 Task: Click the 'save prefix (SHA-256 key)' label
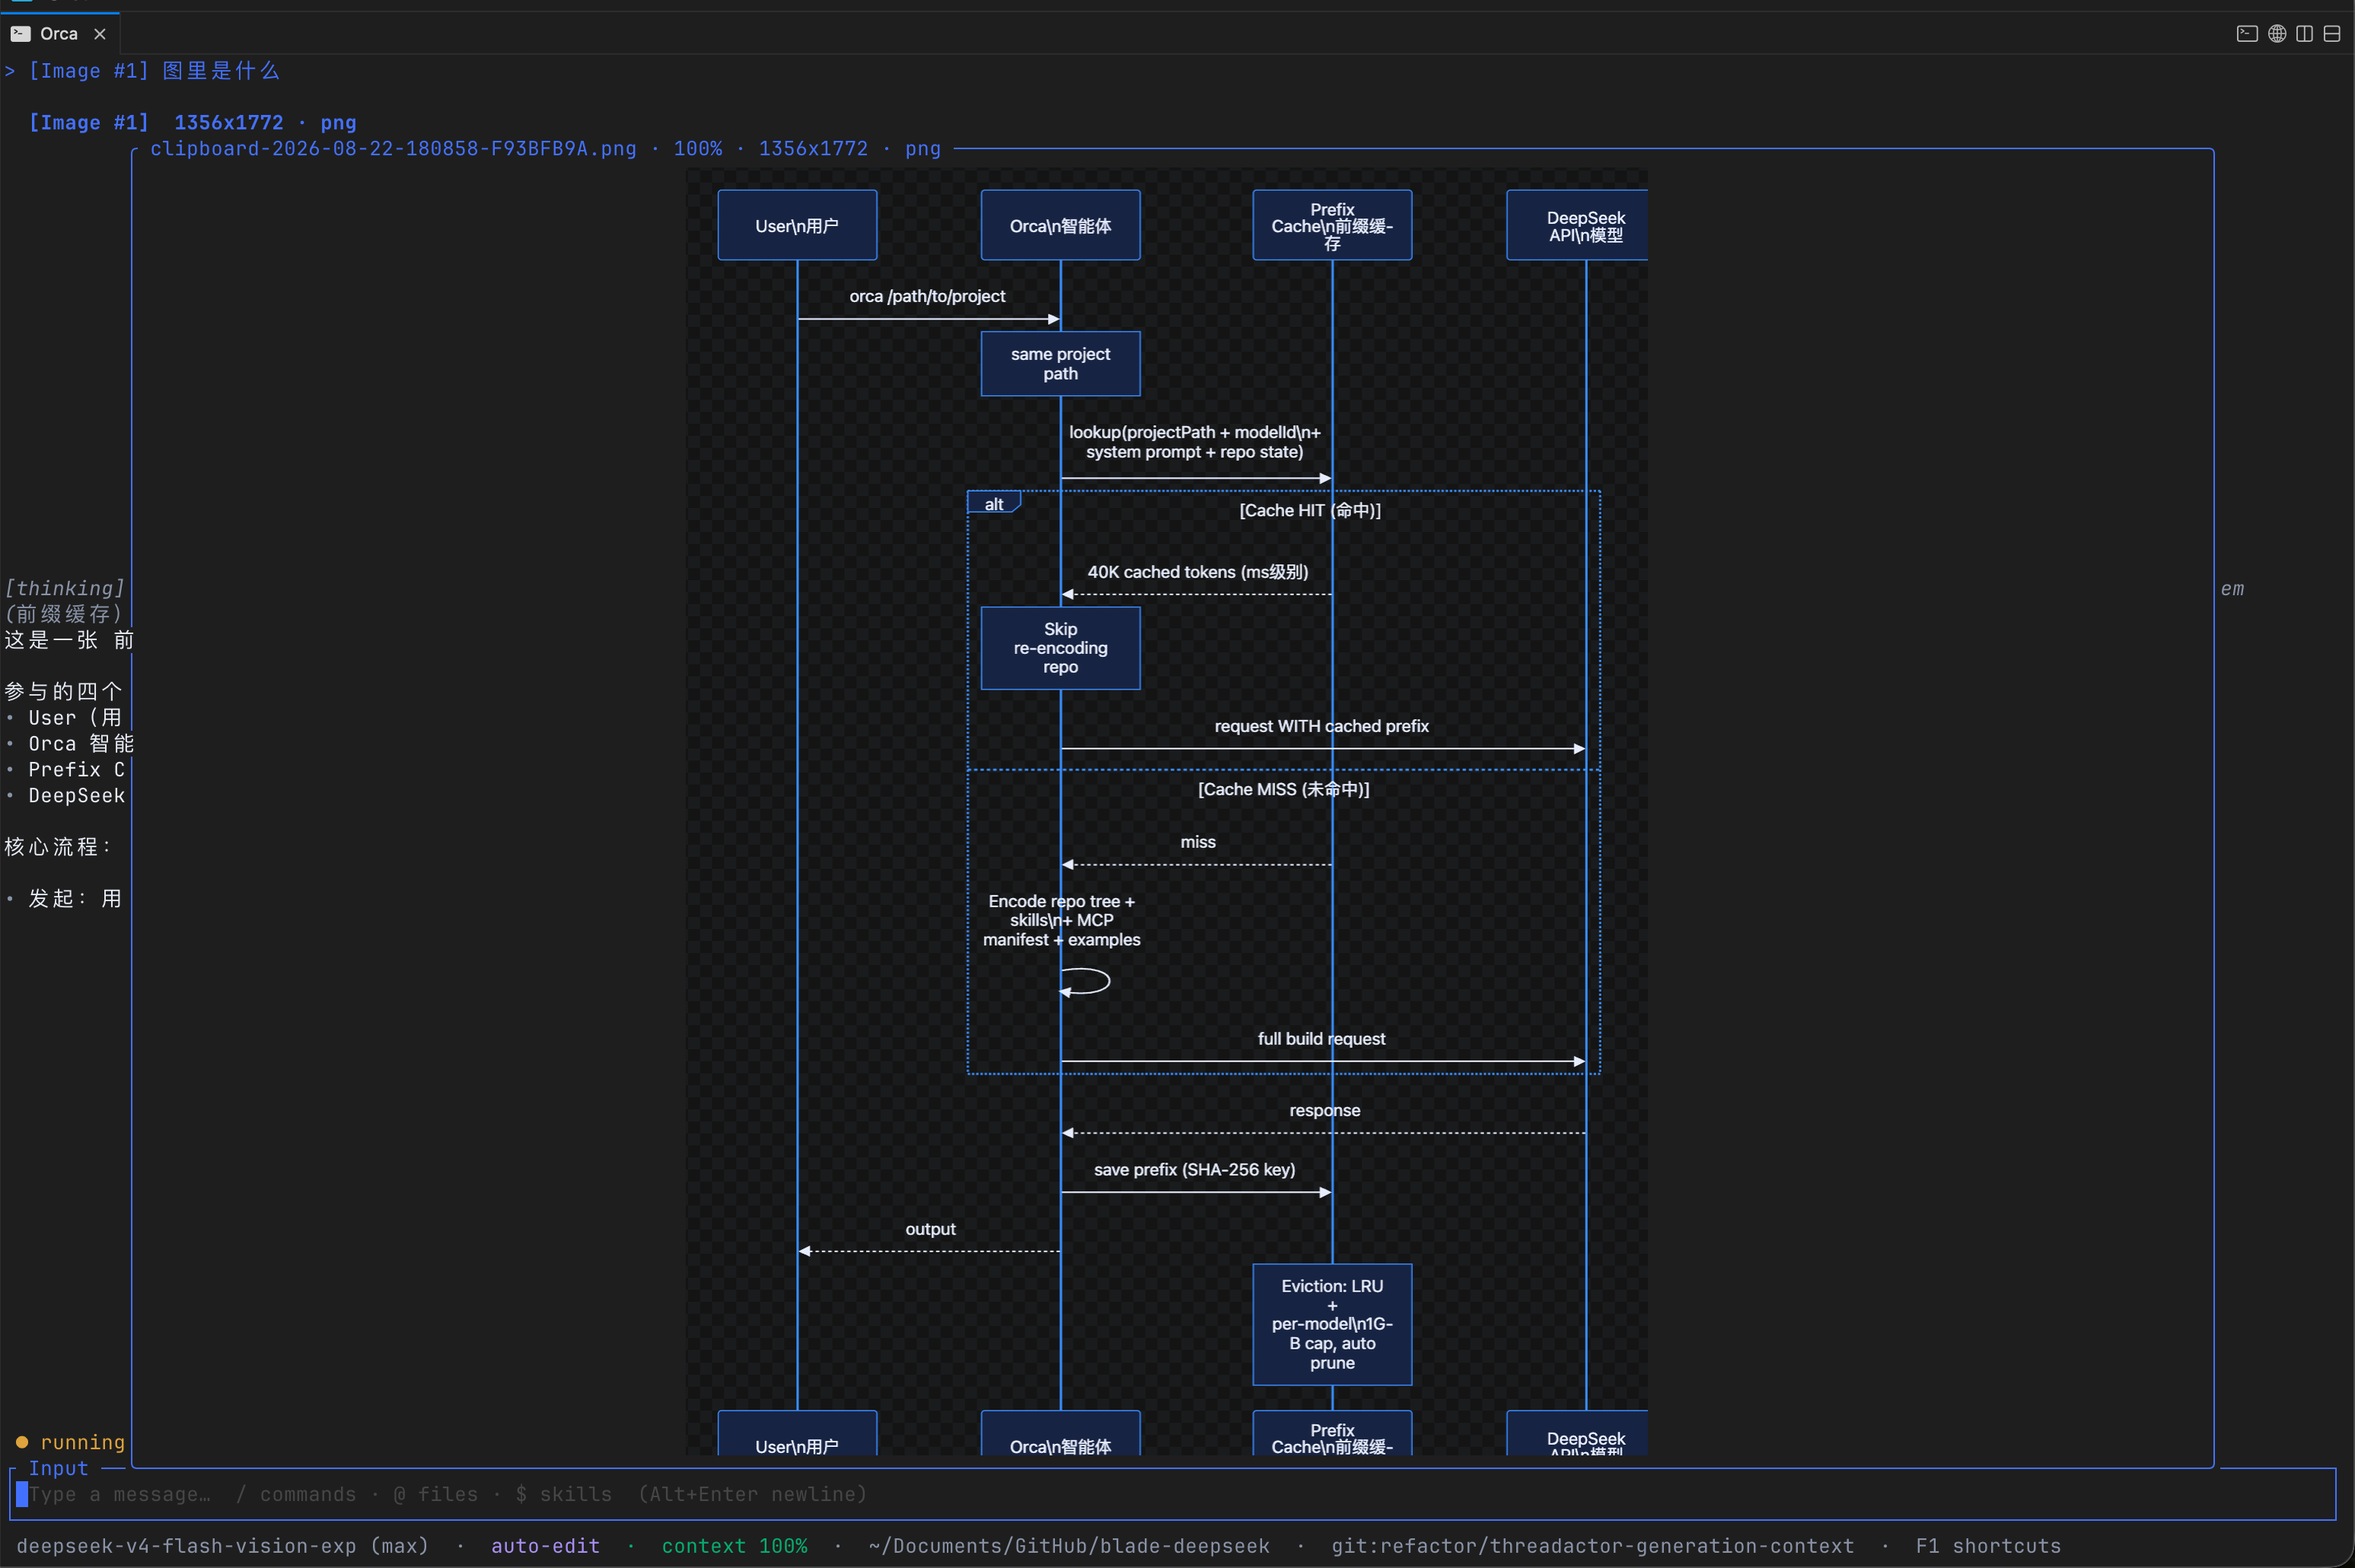pos(1194,1170)
